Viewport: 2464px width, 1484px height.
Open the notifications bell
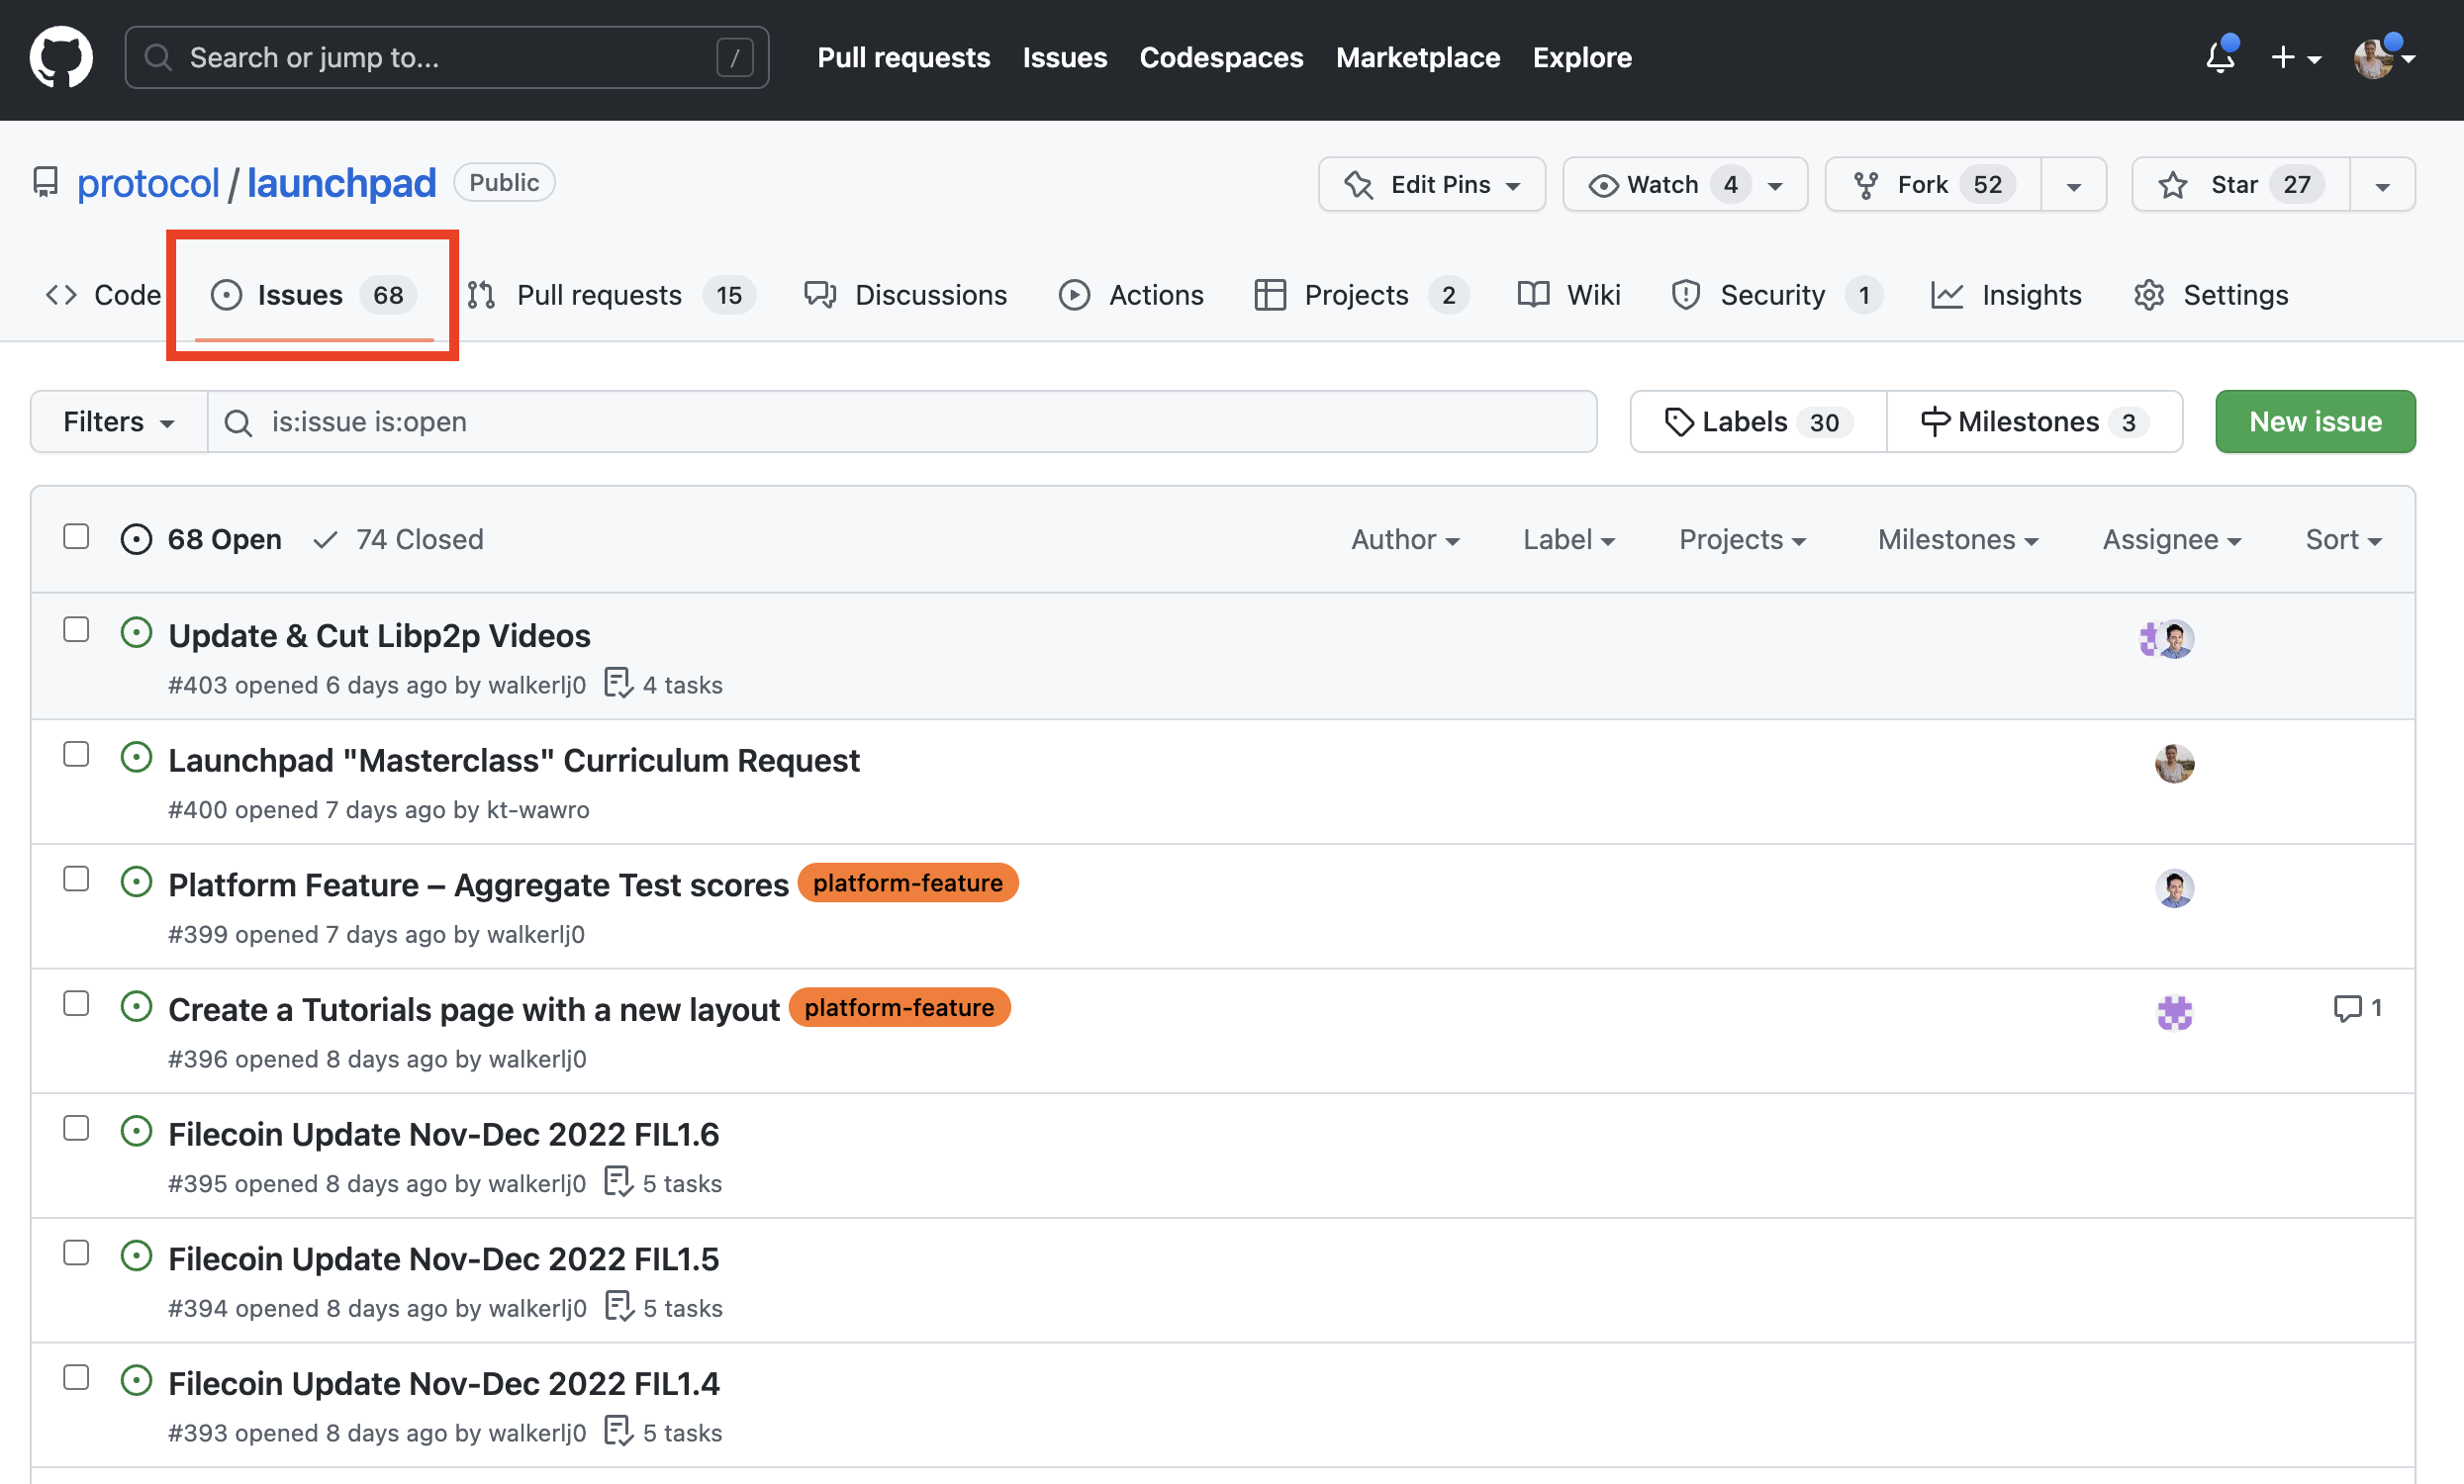2219,57
